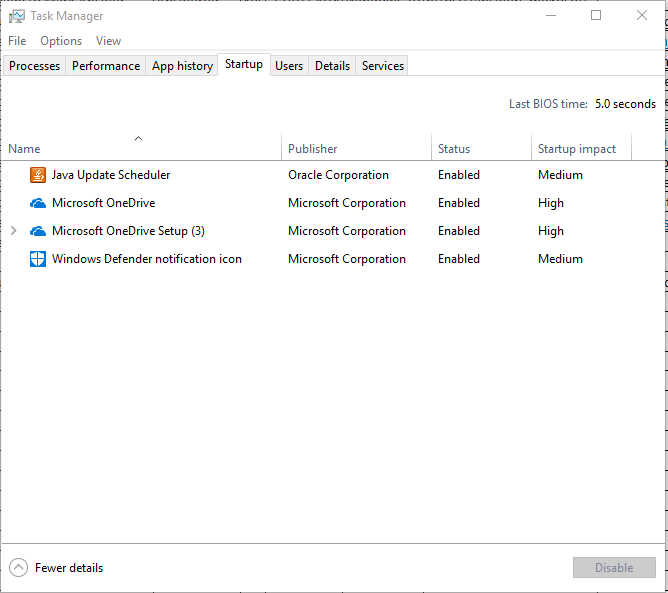The width and height of the screenshot is (668, 593).
Task: Switch to the Performance tab
Action: [x=106, y=66]
